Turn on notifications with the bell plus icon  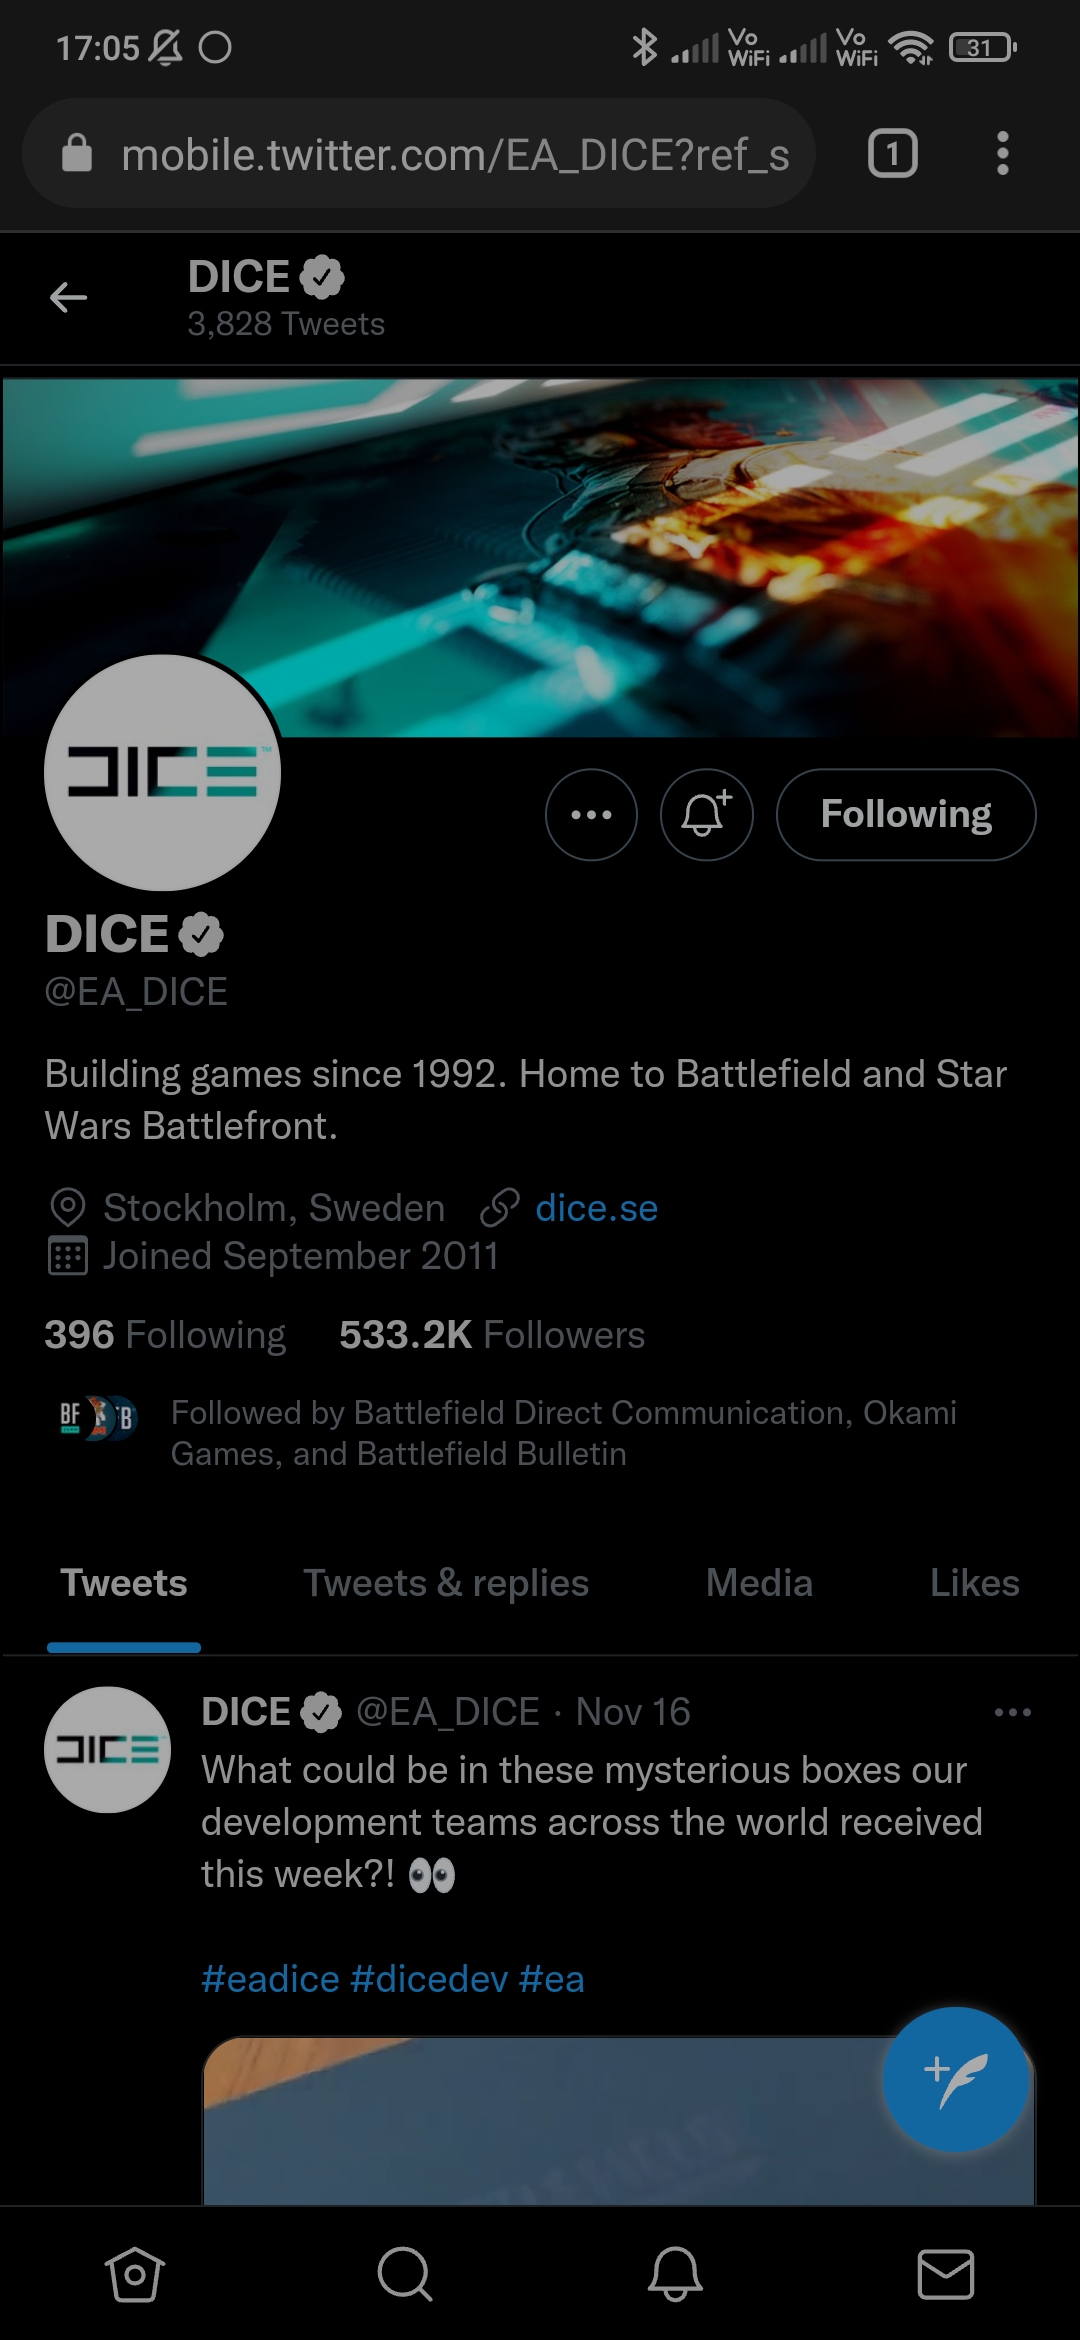706,814
